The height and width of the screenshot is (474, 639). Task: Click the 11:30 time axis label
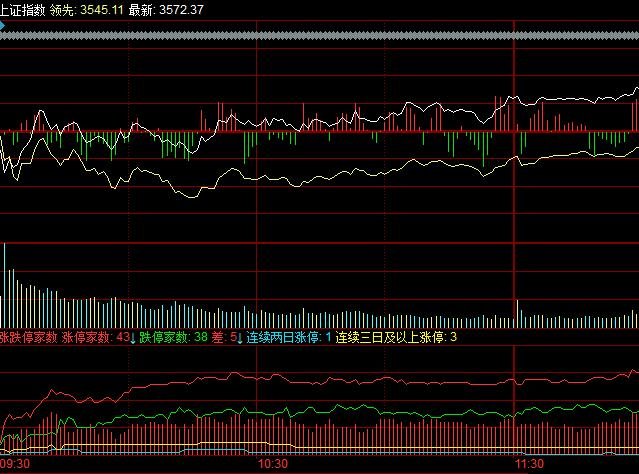point(529,464)
